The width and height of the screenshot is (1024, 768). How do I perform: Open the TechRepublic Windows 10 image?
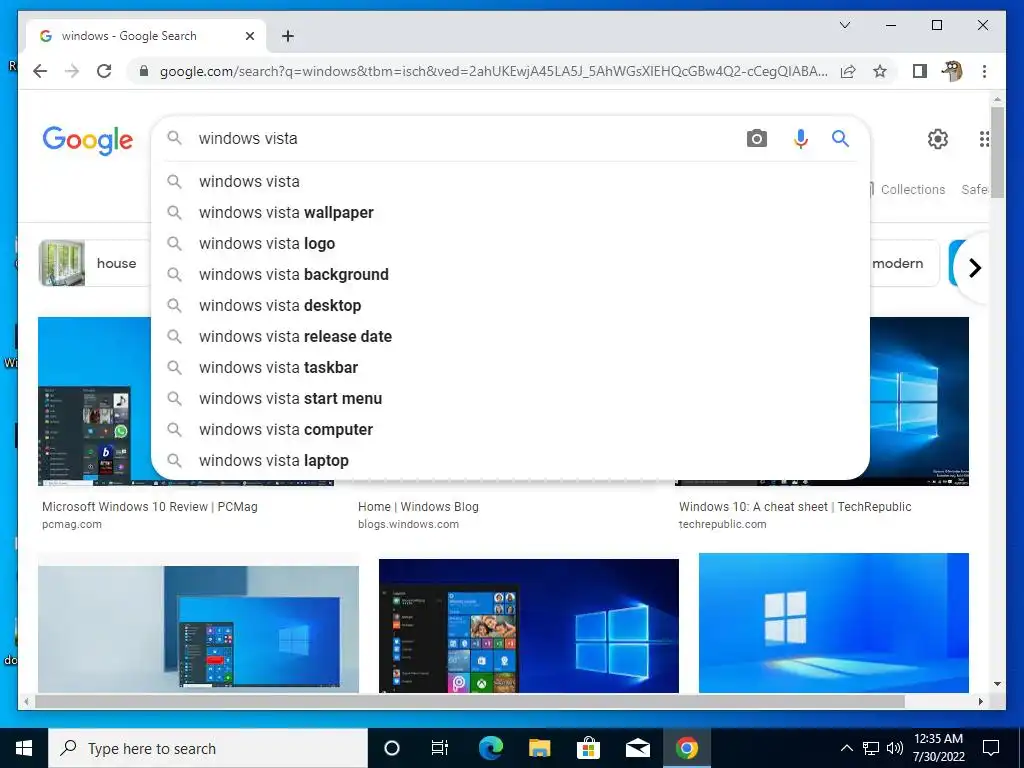[919, 402]
